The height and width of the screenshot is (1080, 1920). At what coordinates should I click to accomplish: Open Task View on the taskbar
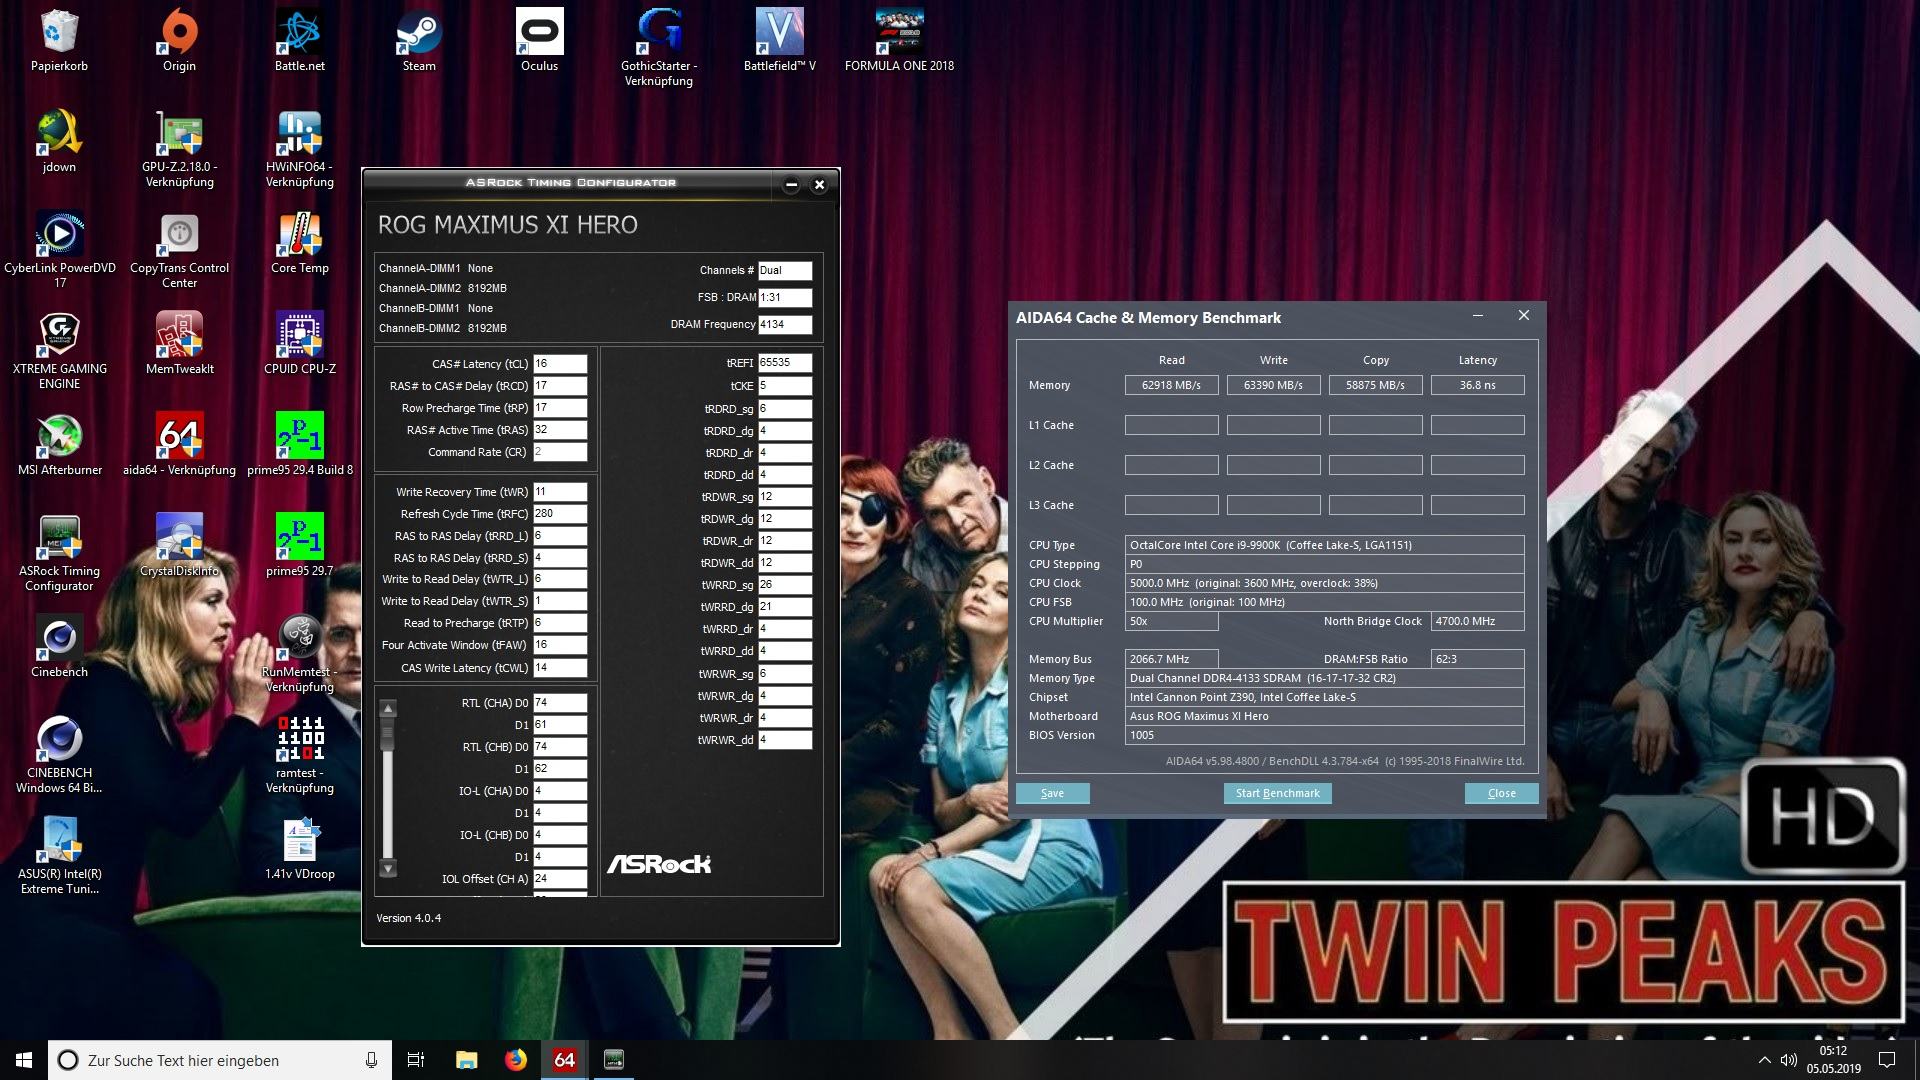coord(416,1060)
